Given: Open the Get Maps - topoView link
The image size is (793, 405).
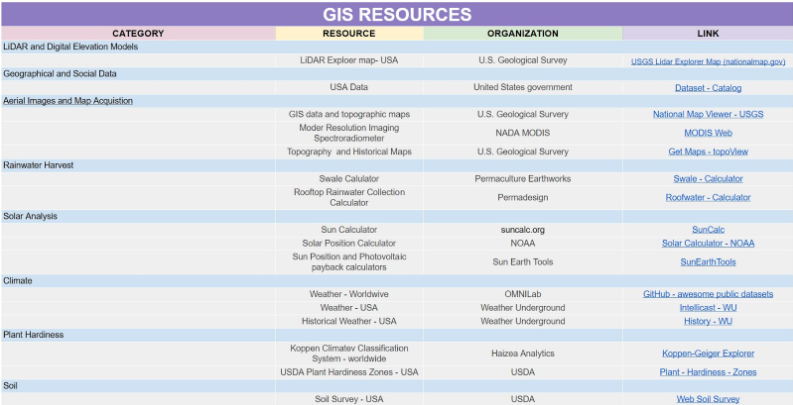Looking at the screenshot, I should click(x=708, y=152).
